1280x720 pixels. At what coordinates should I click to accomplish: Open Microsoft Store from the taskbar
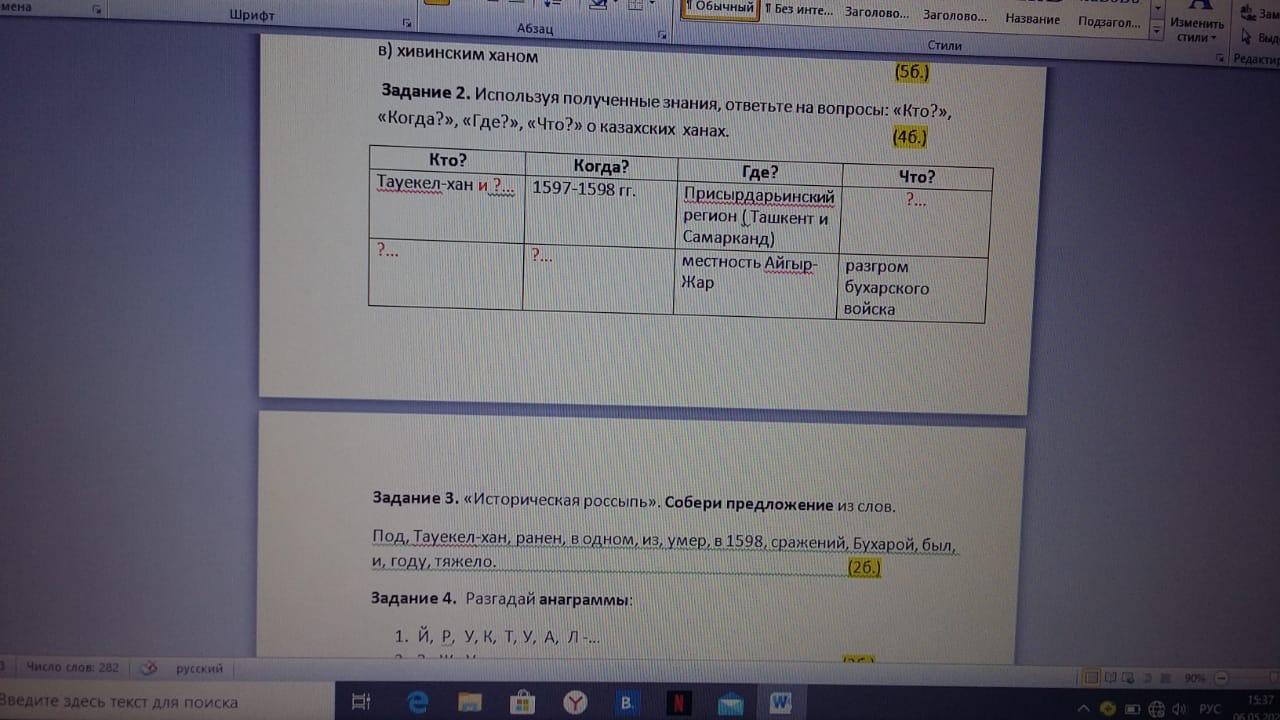(521, 702)
